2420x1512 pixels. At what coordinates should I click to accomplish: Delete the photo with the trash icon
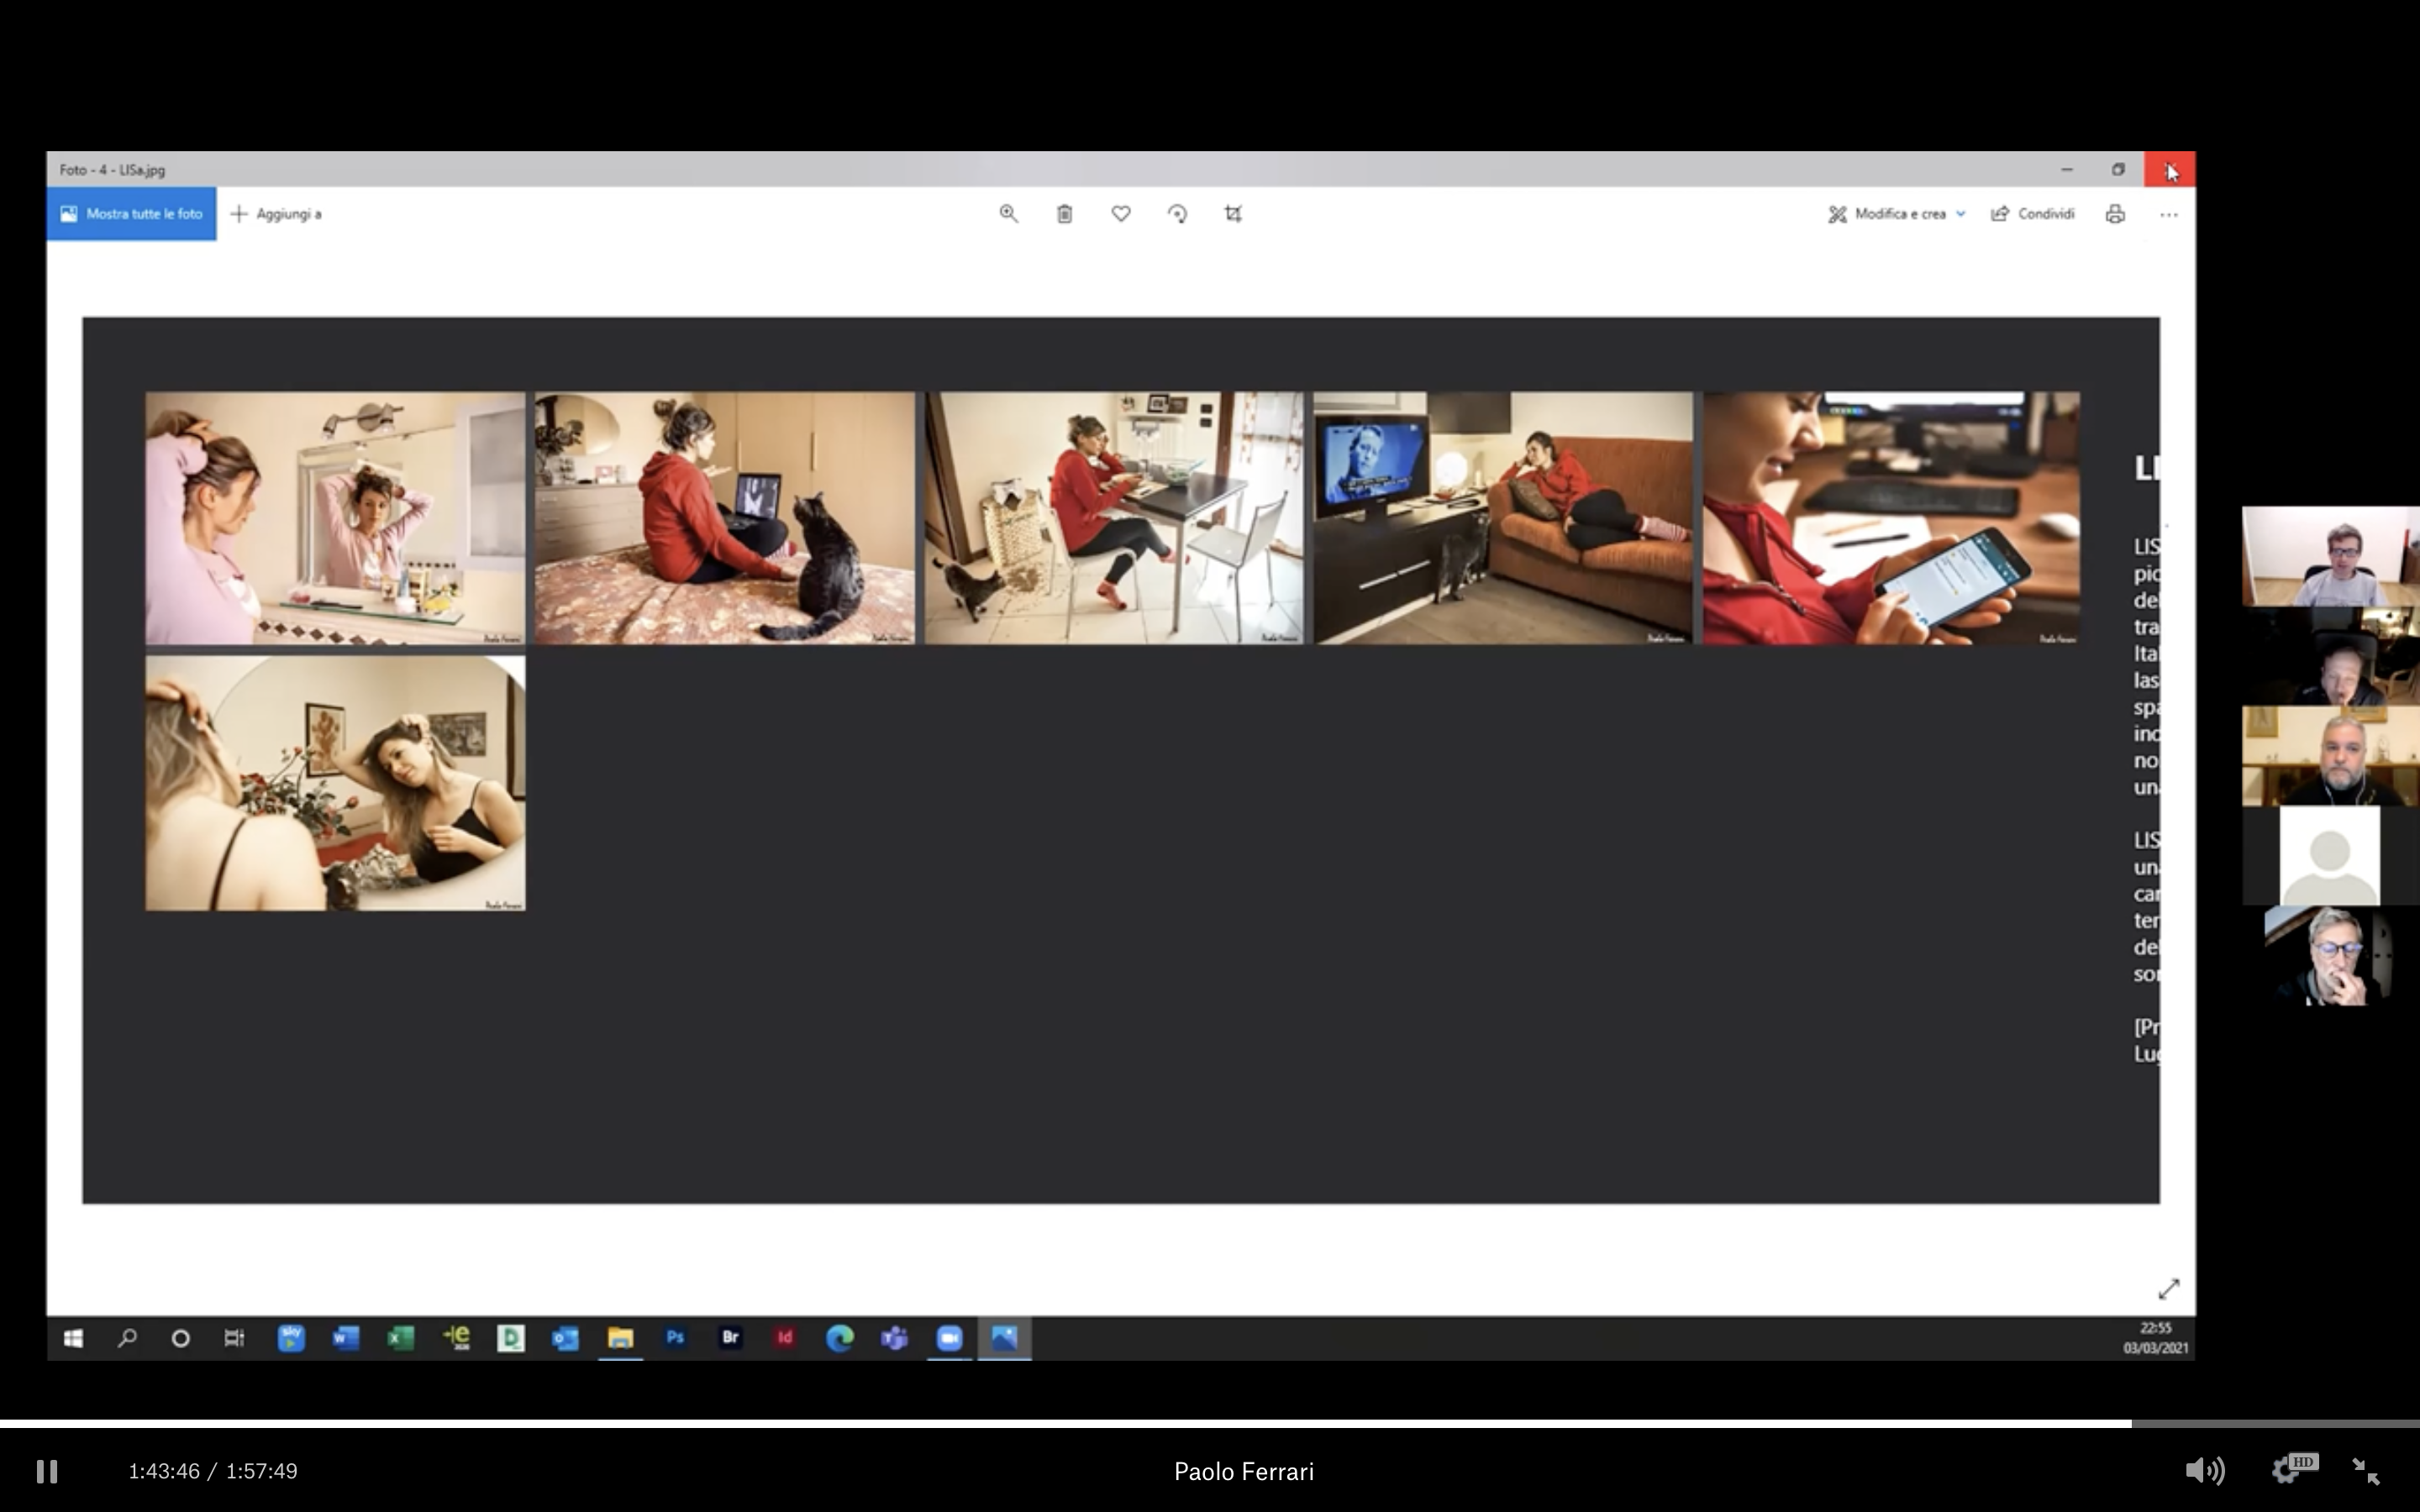(1064, 214)
